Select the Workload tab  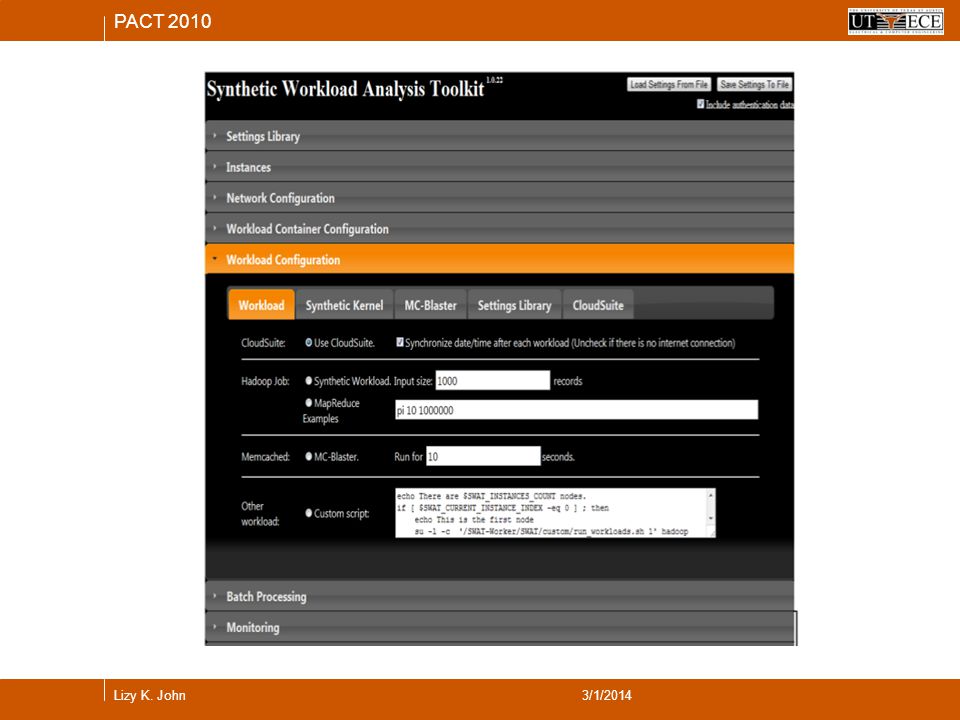pos(261,305)
